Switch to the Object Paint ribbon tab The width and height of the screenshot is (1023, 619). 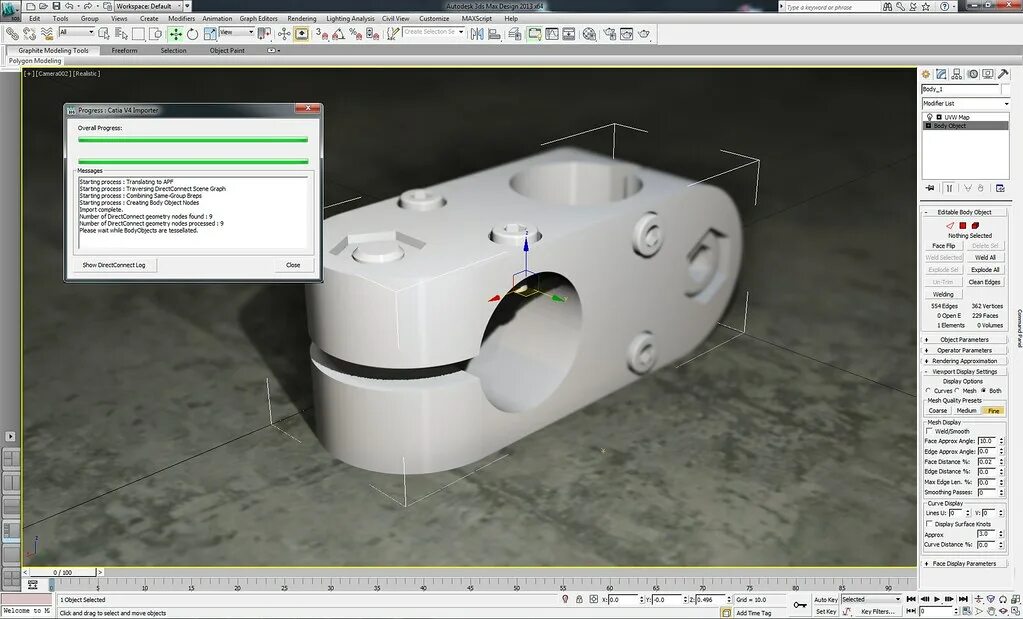point(227,50)
